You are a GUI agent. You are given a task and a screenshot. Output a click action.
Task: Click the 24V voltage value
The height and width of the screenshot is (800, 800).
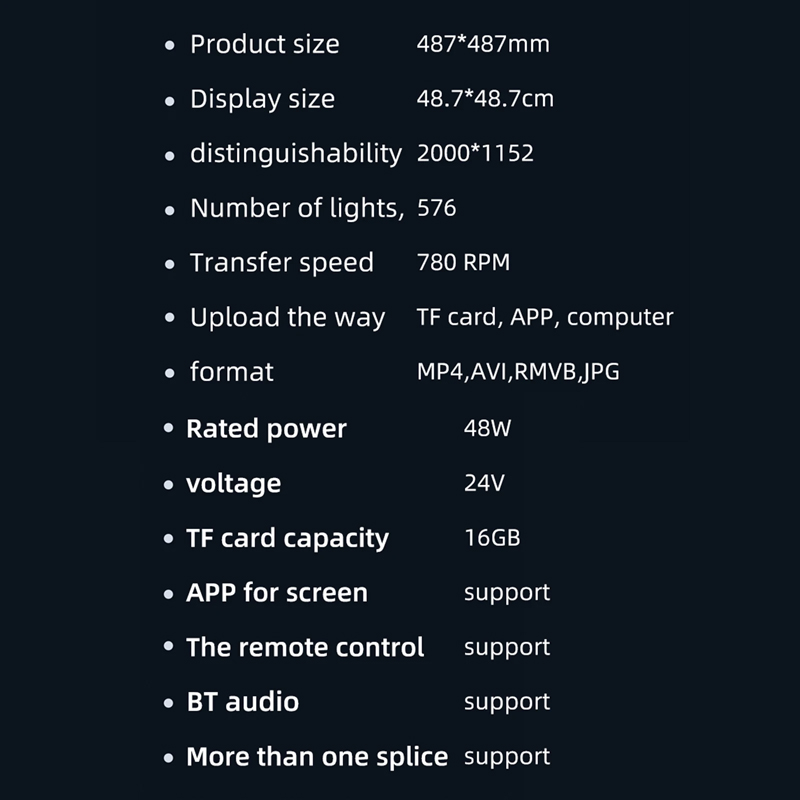(x=484, y=483)
